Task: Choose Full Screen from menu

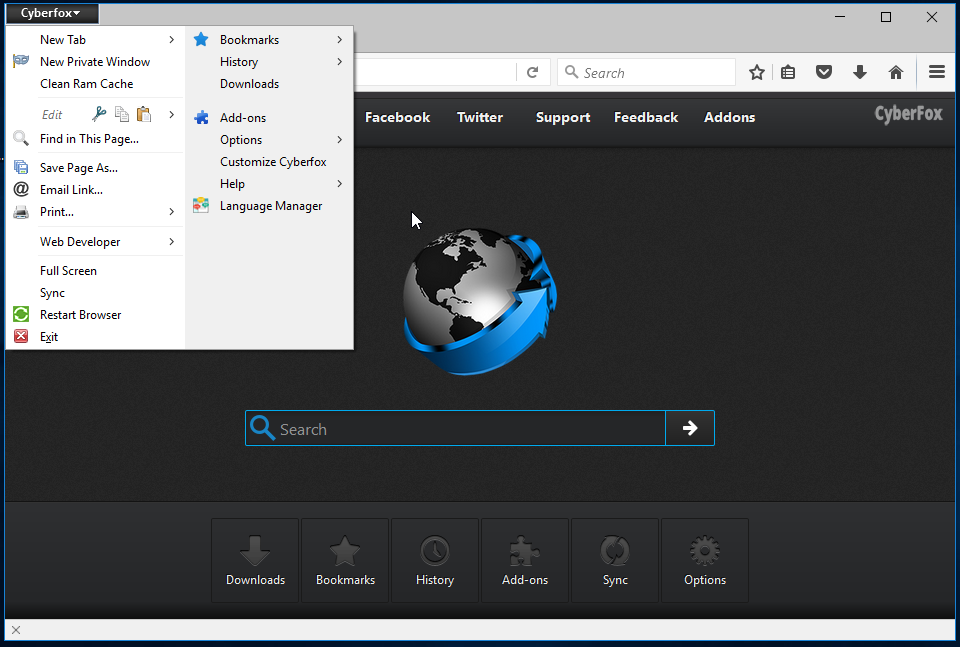Action: click(96, 271)
